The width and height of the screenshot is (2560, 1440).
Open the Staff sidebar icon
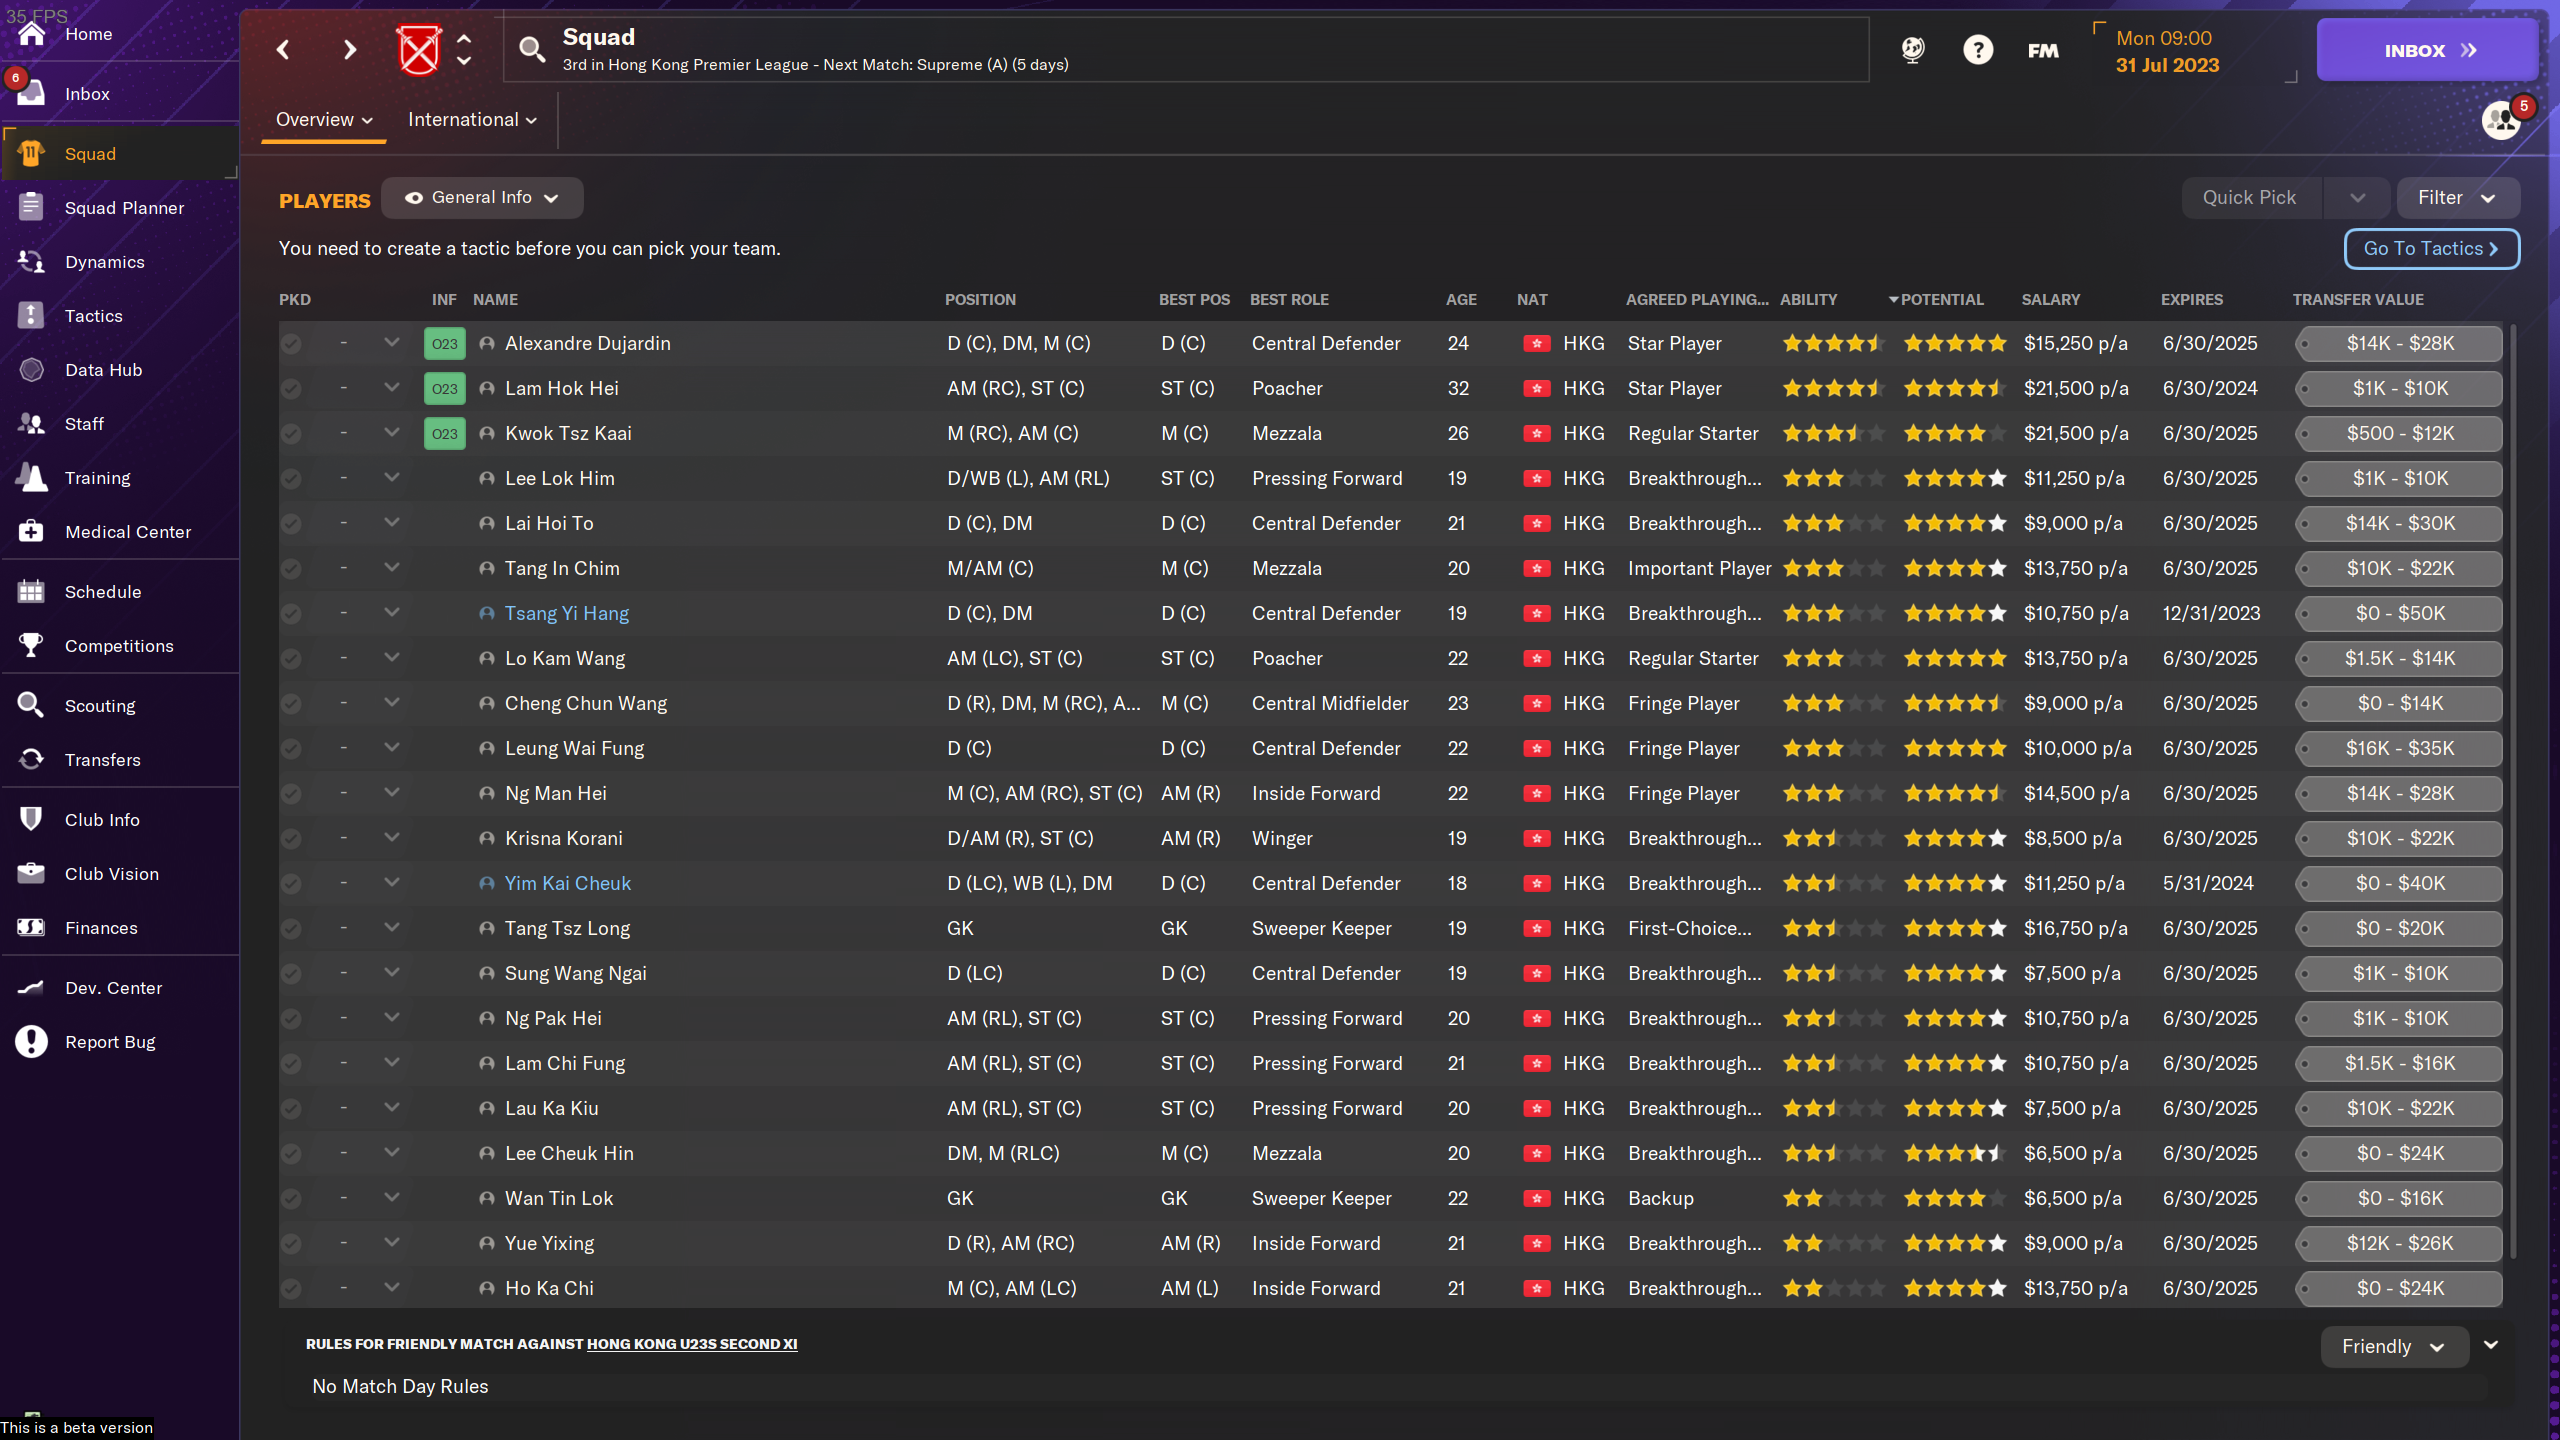[x=31, y=423]
